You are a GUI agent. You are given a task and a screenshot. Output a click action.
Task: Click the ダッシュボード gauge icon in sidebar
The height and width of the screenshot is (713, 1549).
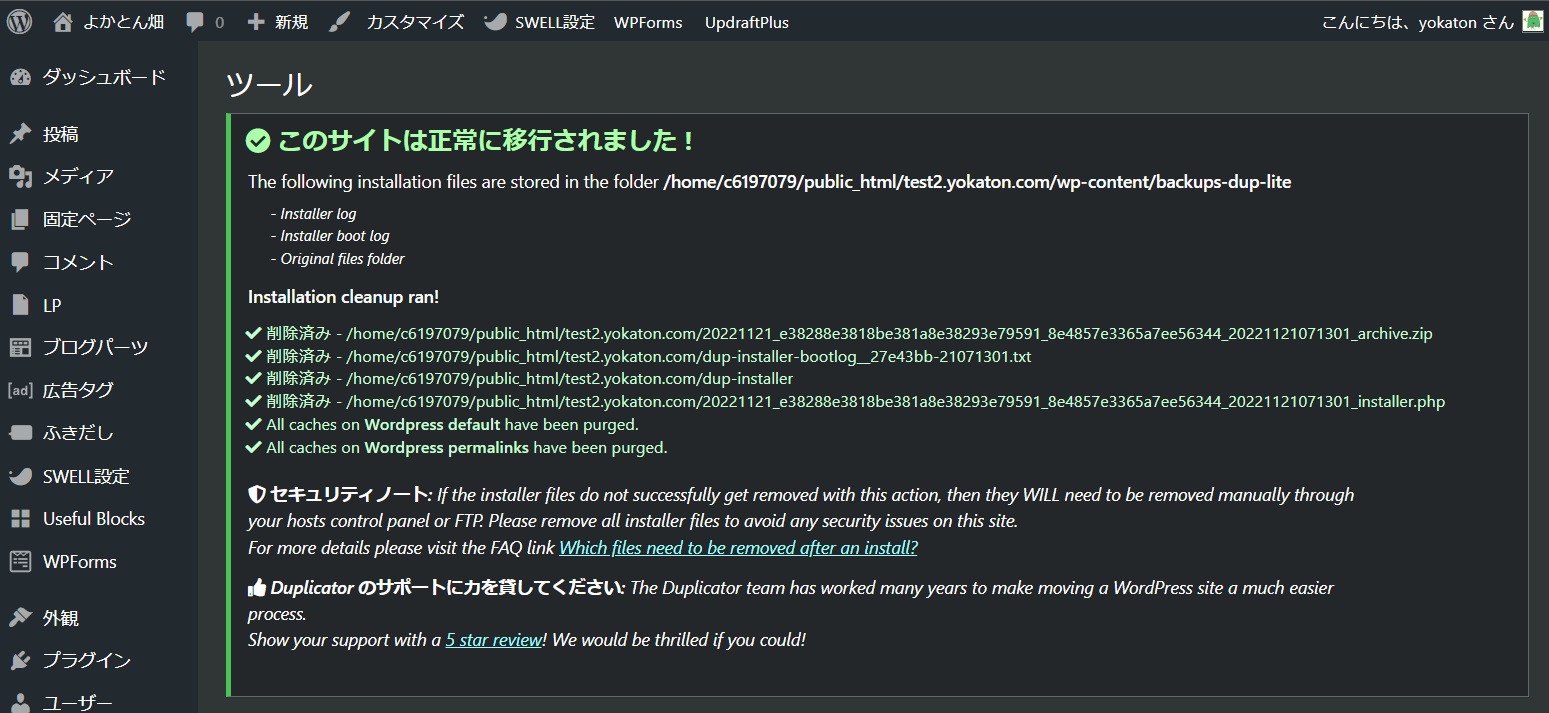point(20,78)
